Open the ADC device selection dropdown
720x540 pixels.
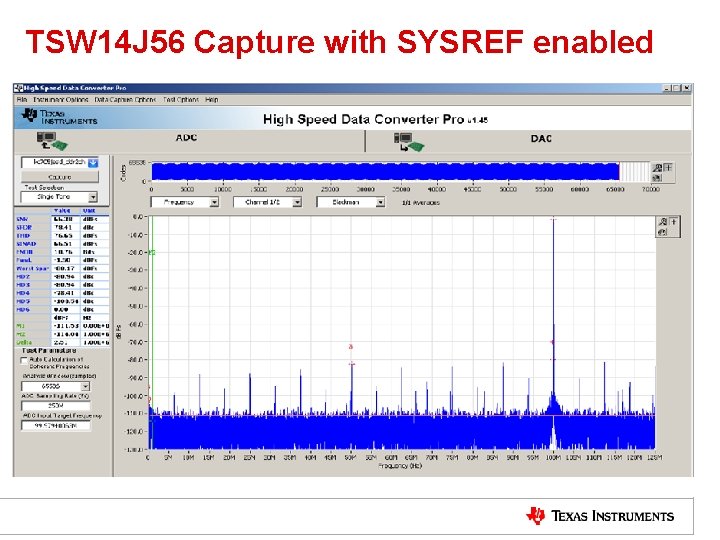tap(93, 163)
